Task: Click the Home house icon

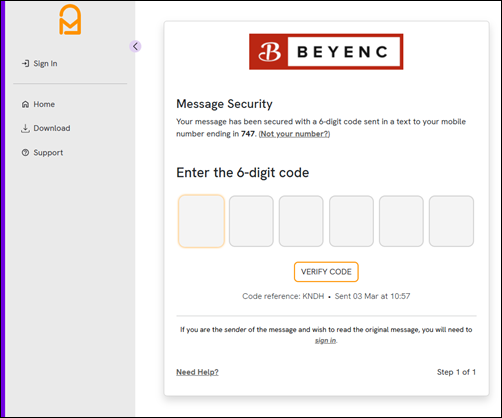Action: (x=25, y=104)
